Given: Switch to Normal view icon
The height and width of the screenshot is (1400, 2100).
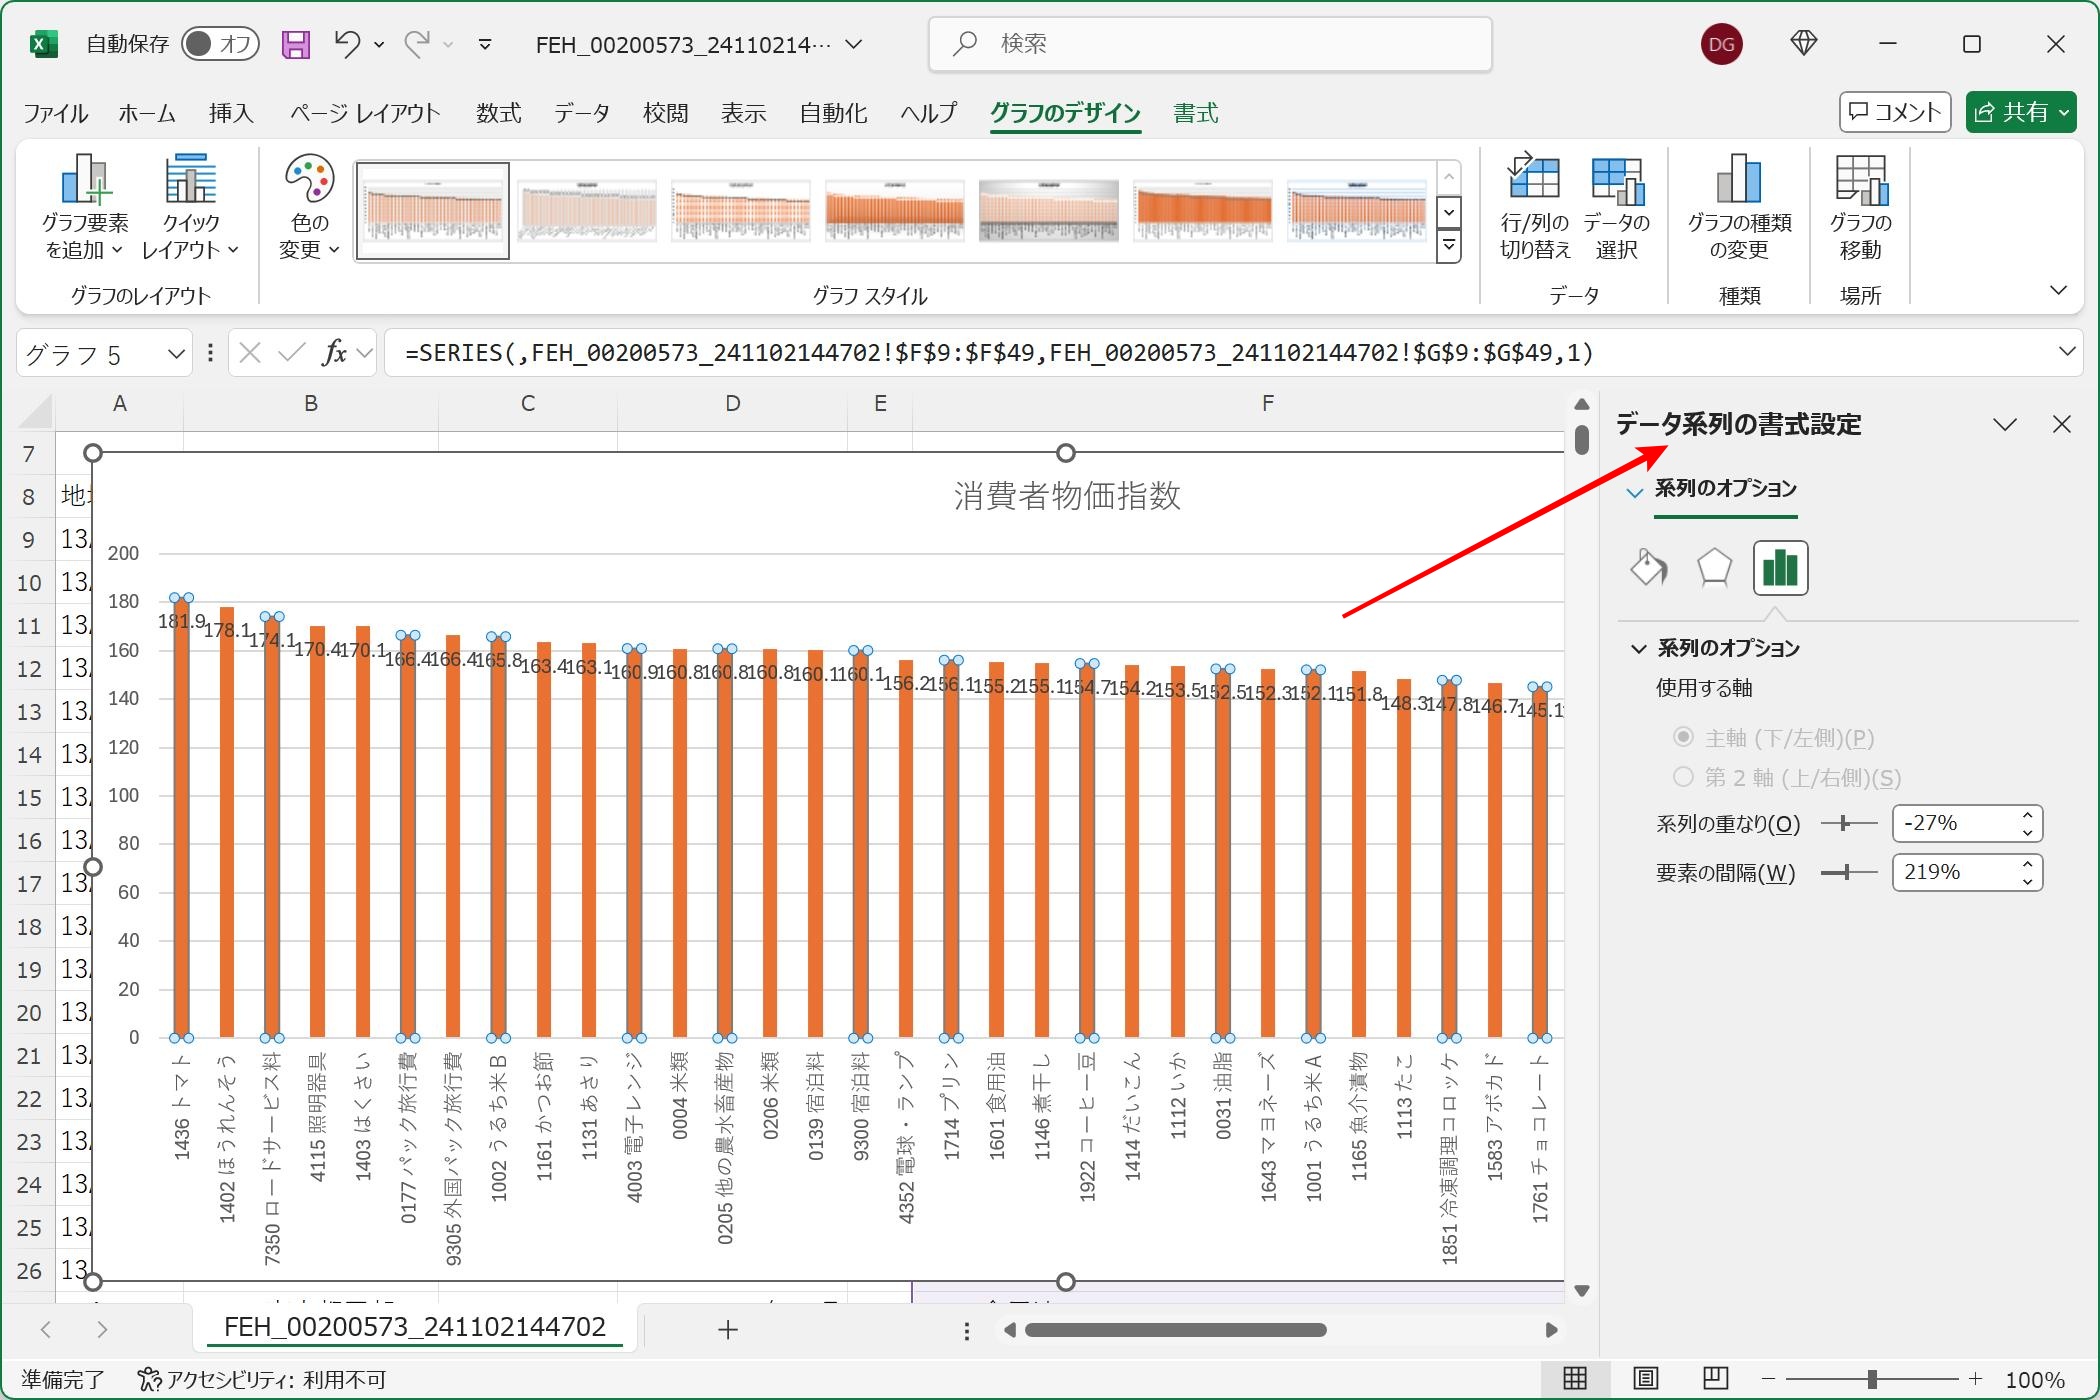Looking at the screenshot, I should click(x=1575, y=1379).
